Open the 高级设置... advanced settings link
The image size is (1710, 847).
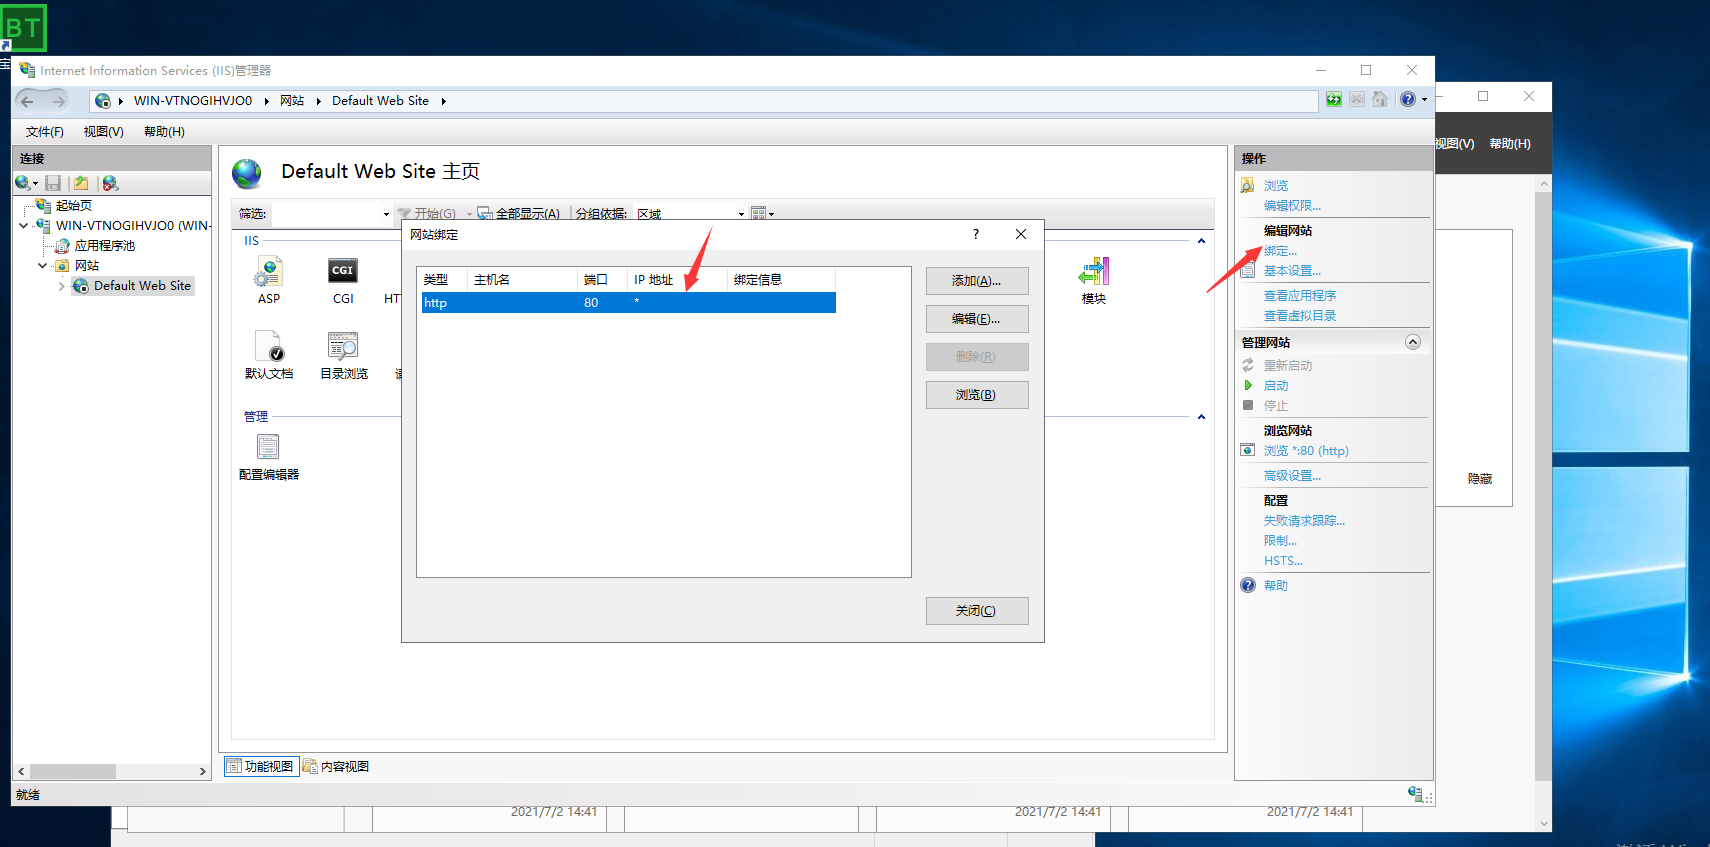tap(1292, 476)
